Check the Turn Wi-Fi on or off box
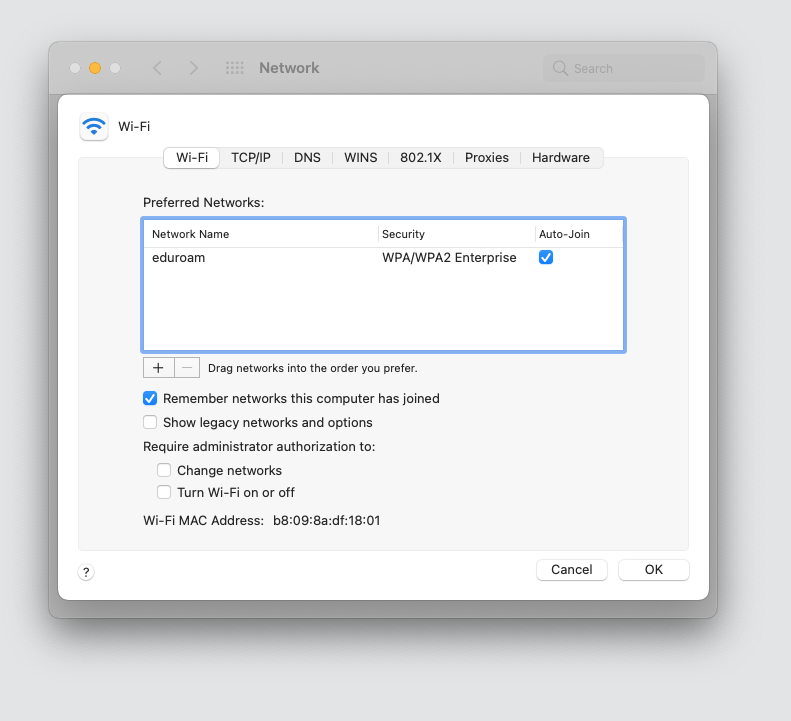The width and height of the screenshot is (791, 721). click(164, 492)
